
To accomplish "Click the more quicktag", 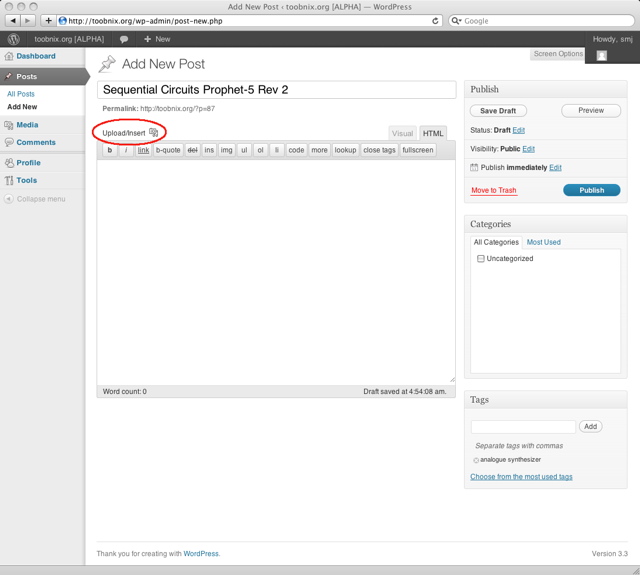I will coord(319,150).
